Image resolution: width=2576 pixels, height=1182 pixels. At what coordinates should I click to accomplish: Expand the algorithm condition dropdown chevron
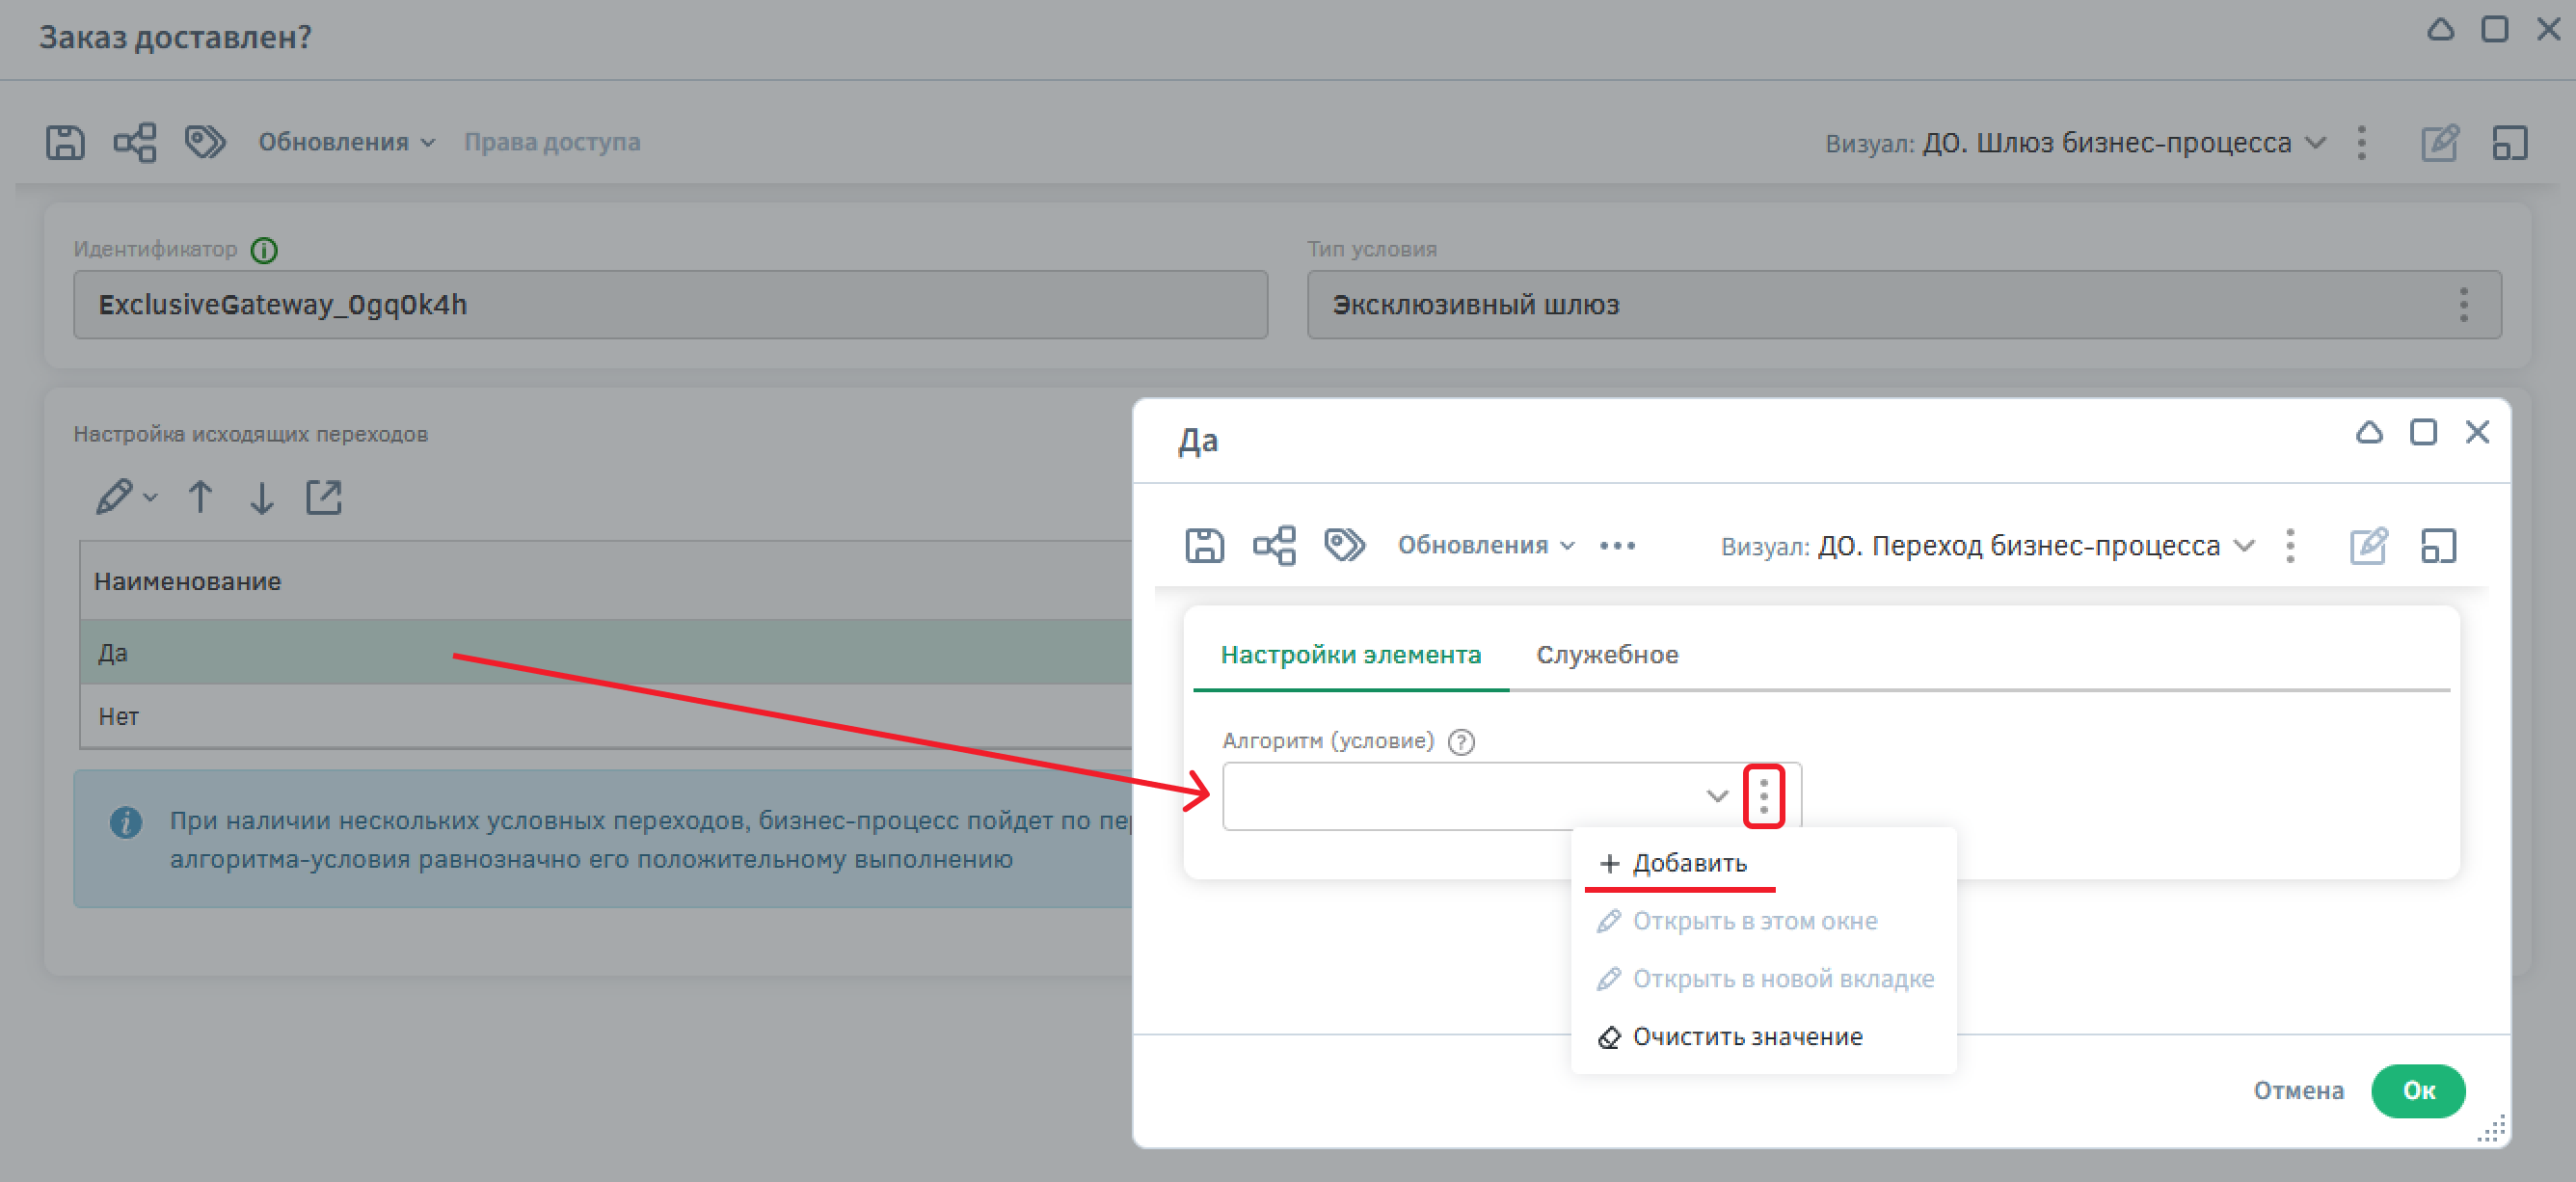(1717, 796)
